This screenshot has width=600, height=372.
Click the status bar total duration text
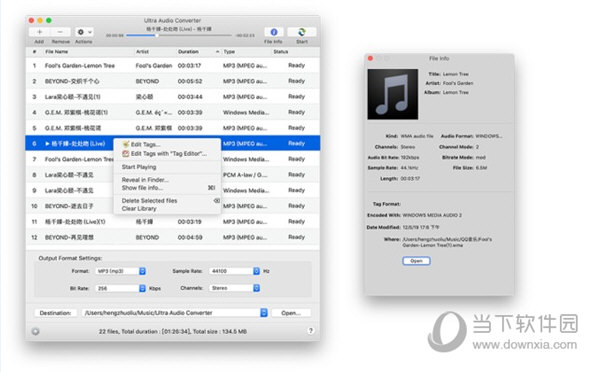pos(173,331)
